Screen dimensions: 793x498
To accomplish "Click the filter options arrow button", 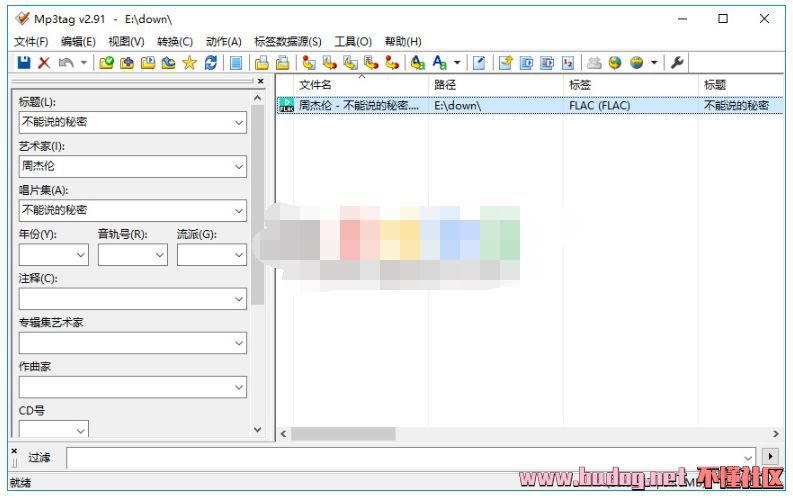I will tap(770, 457).
